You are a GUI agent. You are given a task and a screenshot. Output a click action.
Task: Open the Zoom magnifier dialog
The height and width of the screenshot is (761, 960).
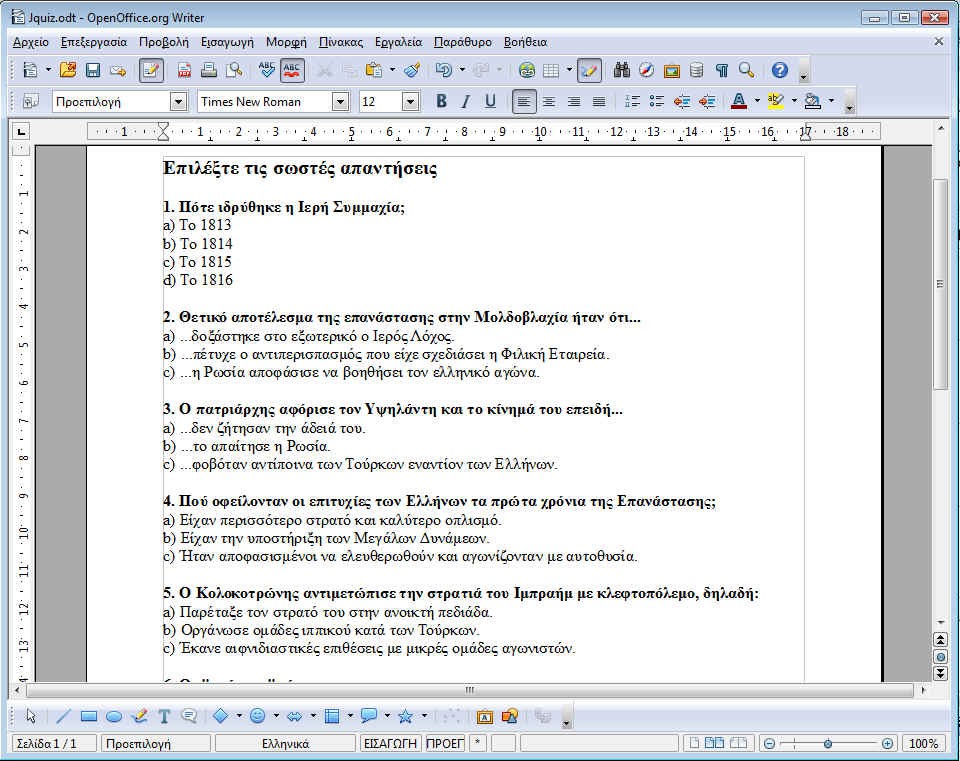(x=746, y=70)
